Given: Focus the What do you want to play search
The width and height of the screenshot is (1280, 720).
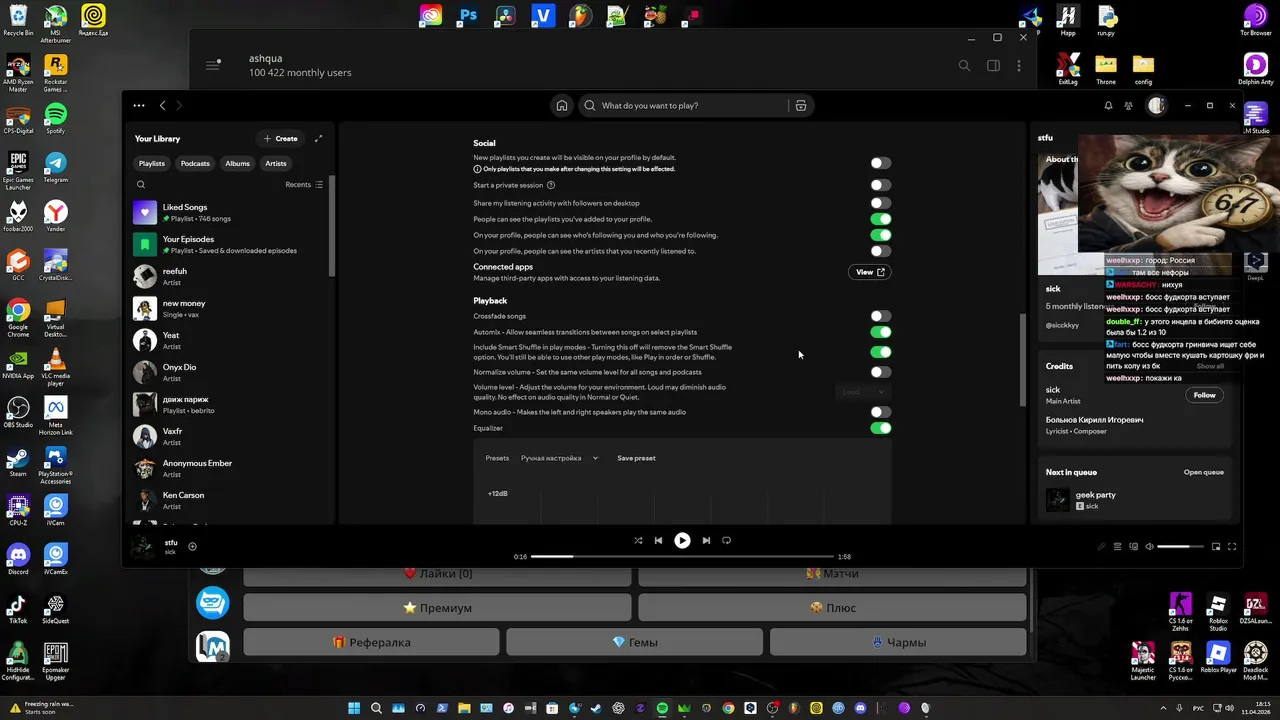Looking at the screenshot, I should point(684,105).
